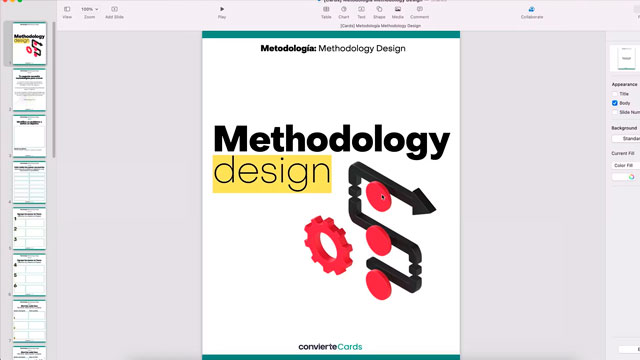
Task: Open the Color Fill dropdown
Action: (625, 165)
